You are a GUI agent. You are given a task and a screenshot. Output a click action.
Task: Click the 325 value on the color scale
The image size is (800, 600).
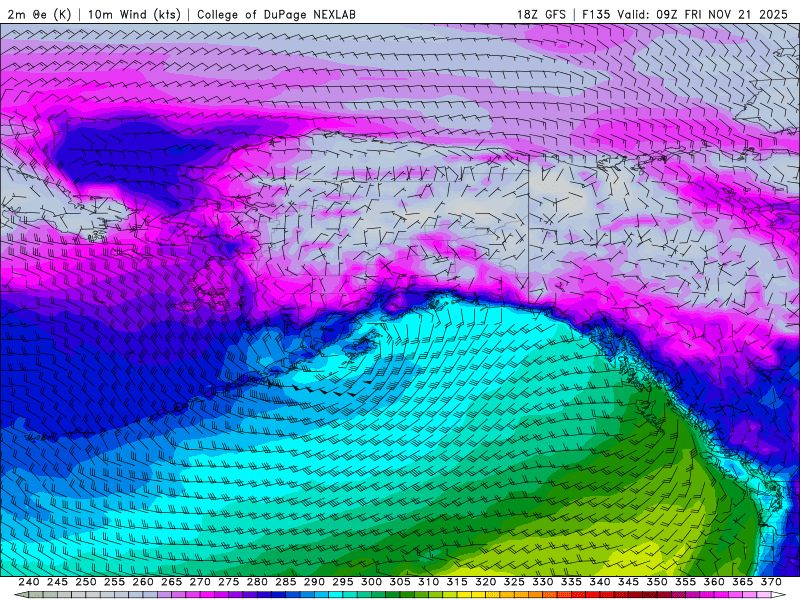click(514, 582)
